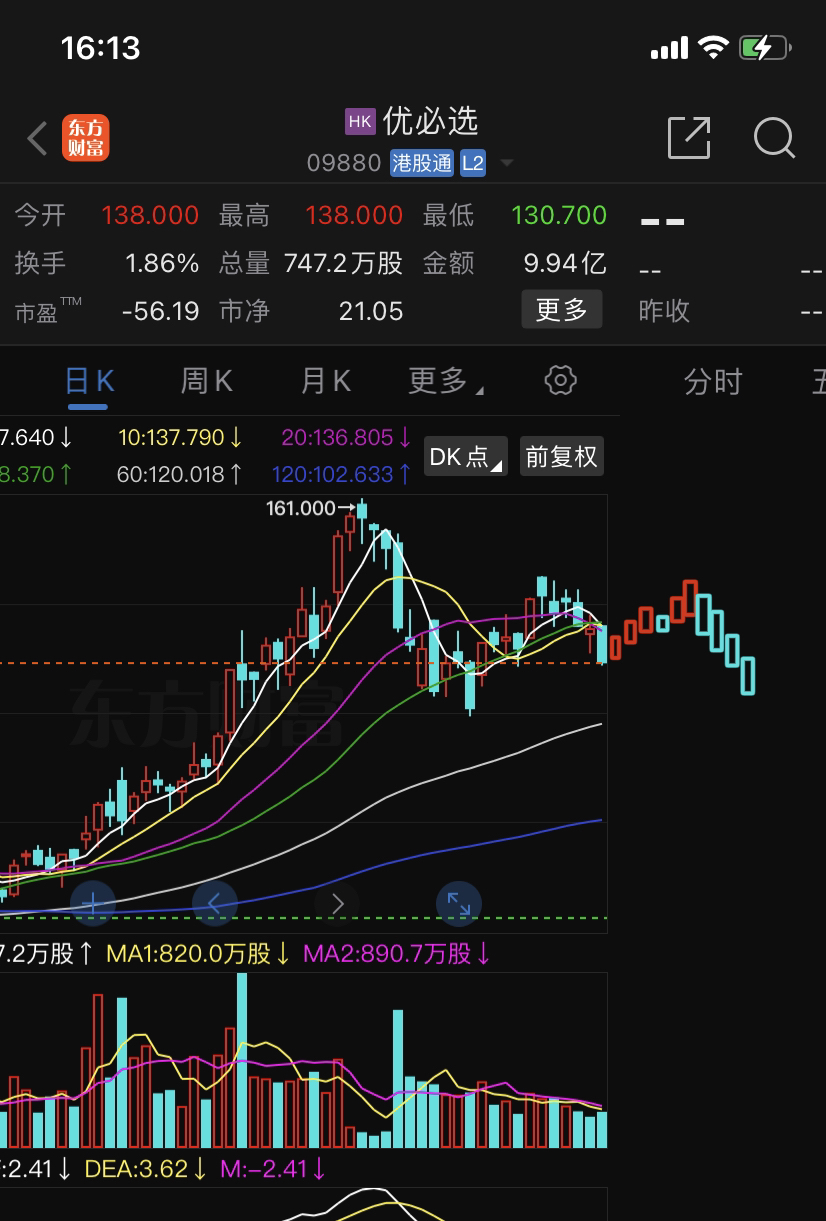The height and width of the screenshot is (1221, 826).
Task: Tap the MACD M:-2.41 label
Action: click(274, 1168)
